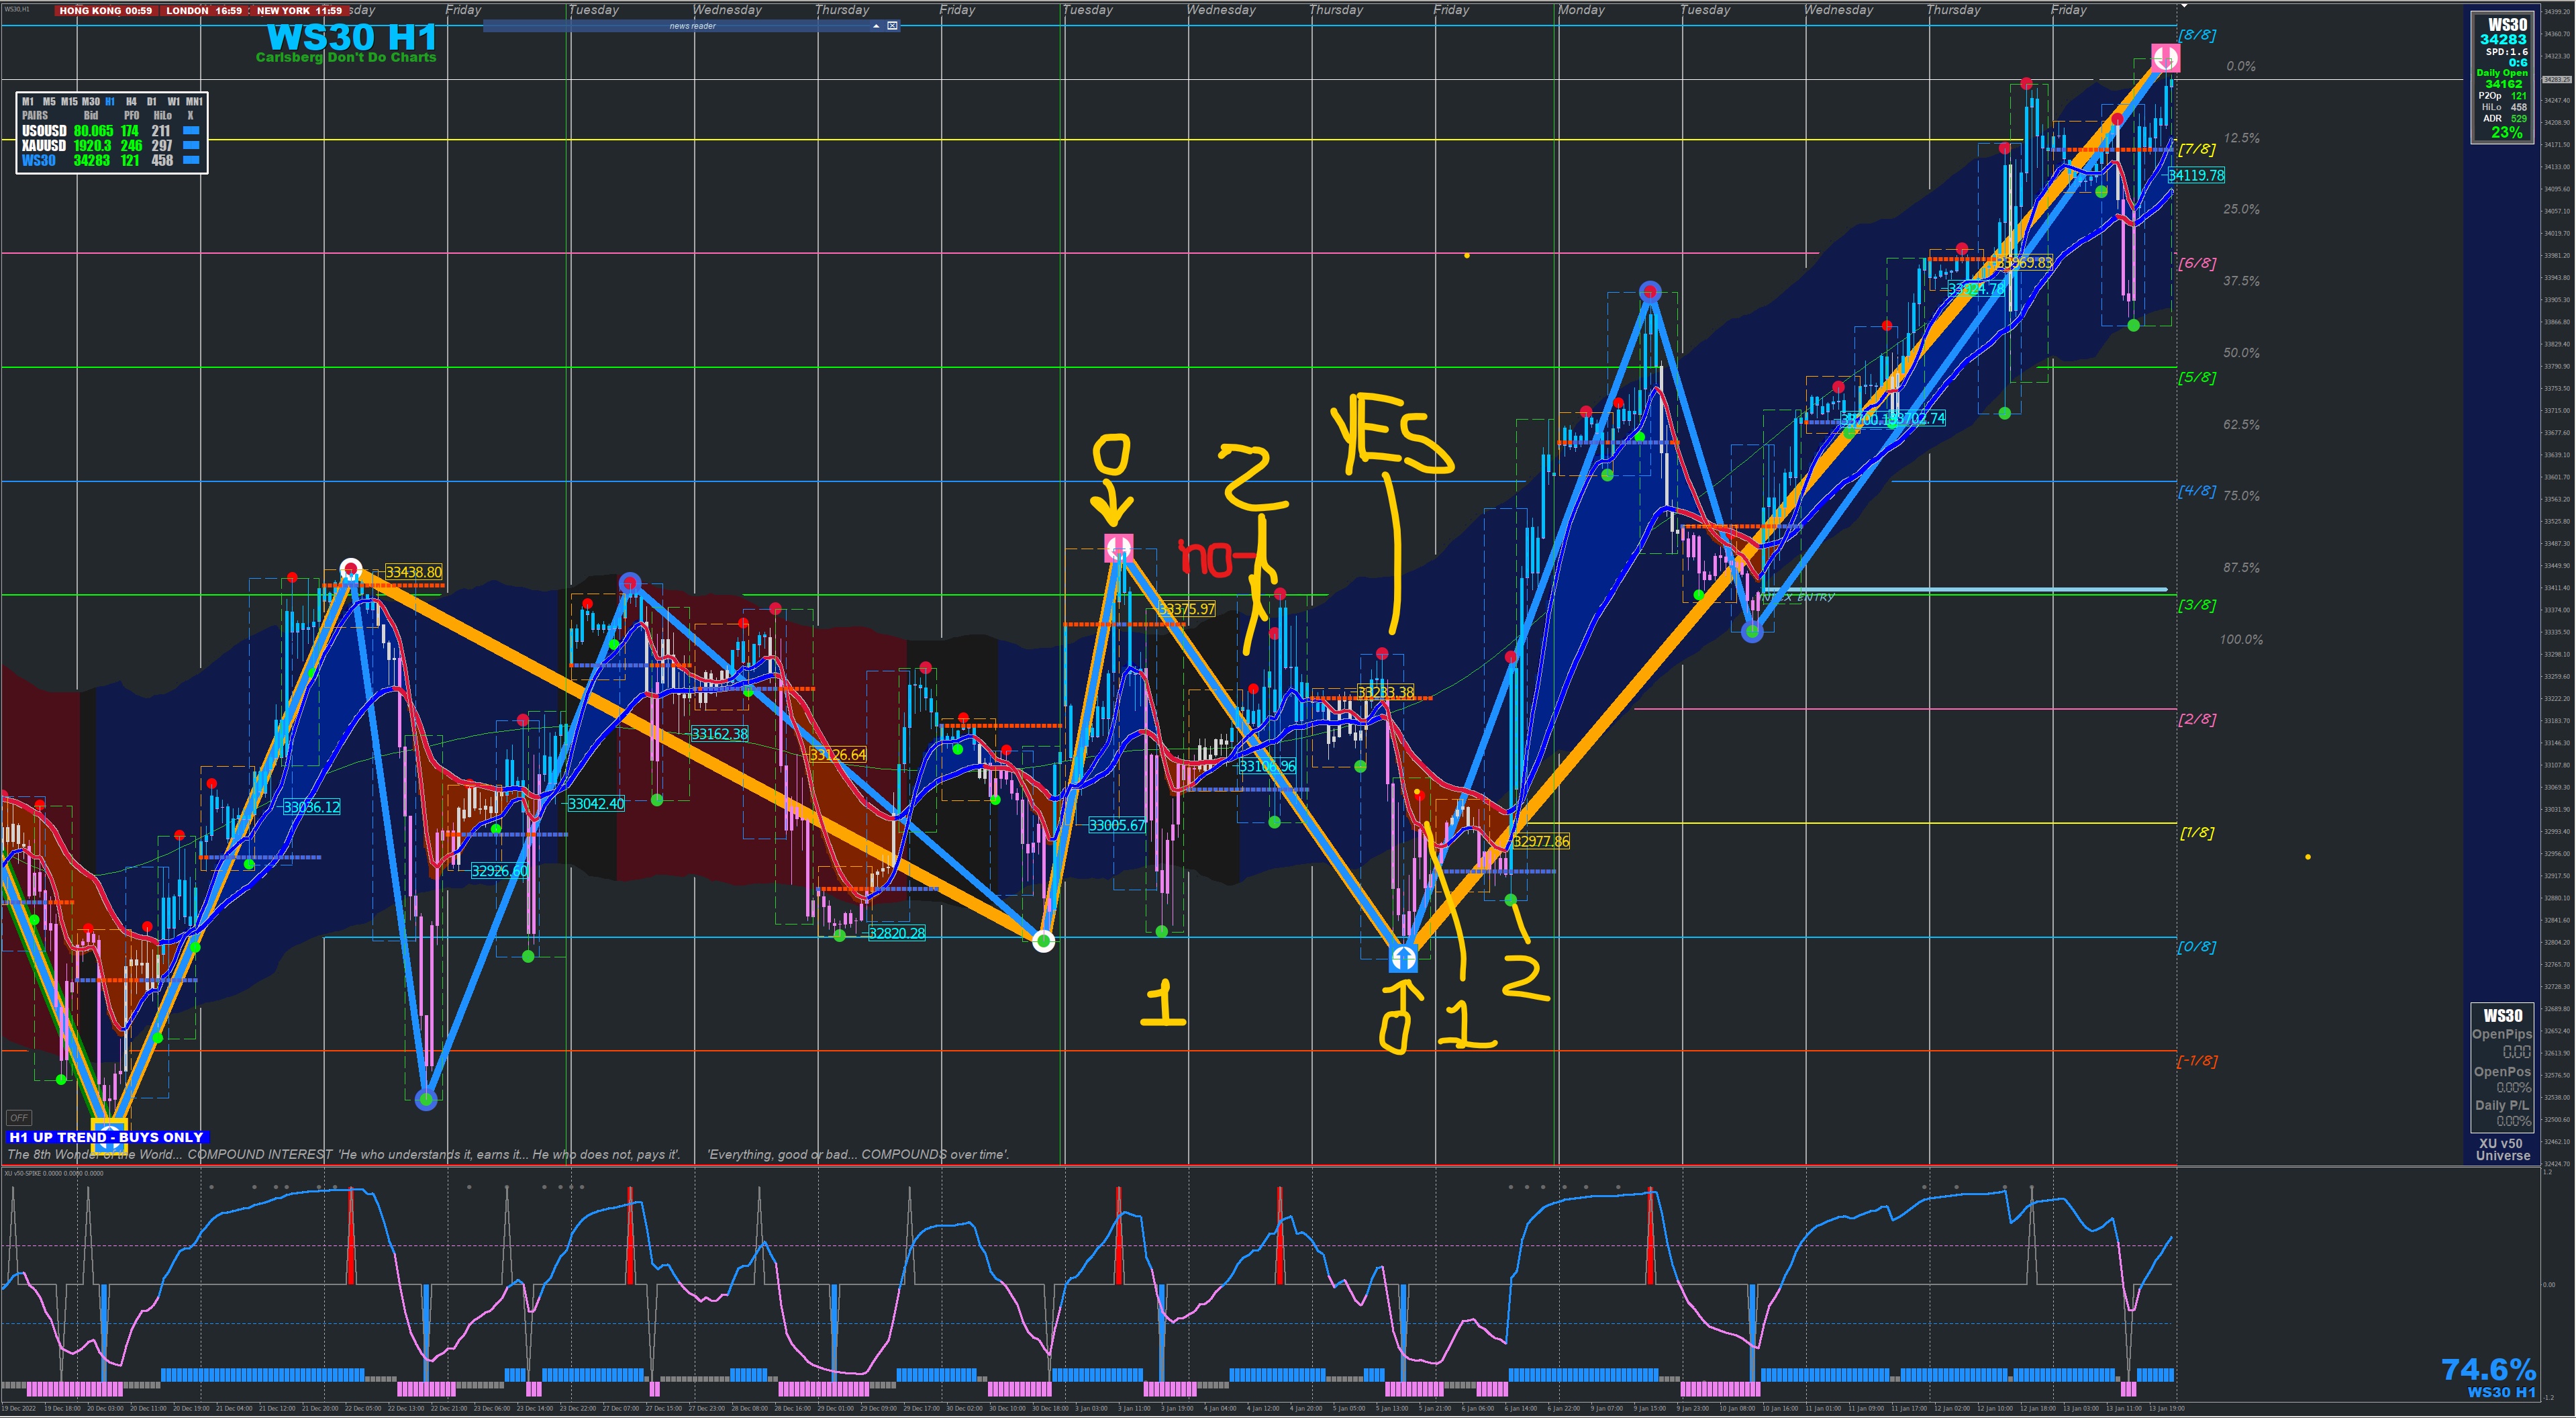
Task: Click the pink down-arrow marker above 33375.97
Action: coord(1118,547)
